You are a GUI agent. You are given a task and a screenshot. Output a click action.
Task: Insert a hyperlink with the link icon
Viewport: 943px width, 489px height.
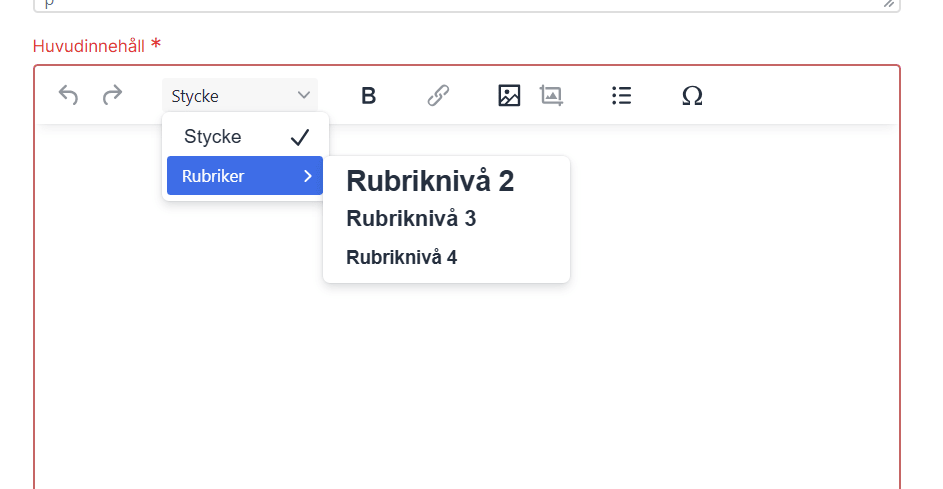tap(438, 96)
